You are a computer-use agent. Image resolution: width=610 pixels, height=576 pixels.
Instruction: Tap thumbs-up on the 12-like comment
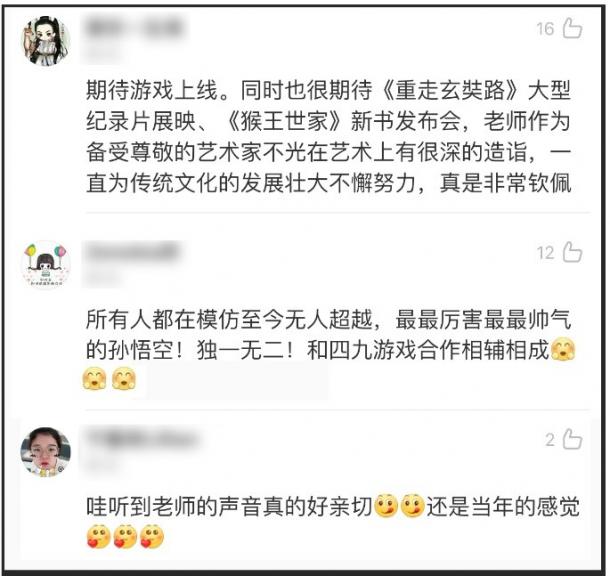[573, 252]
